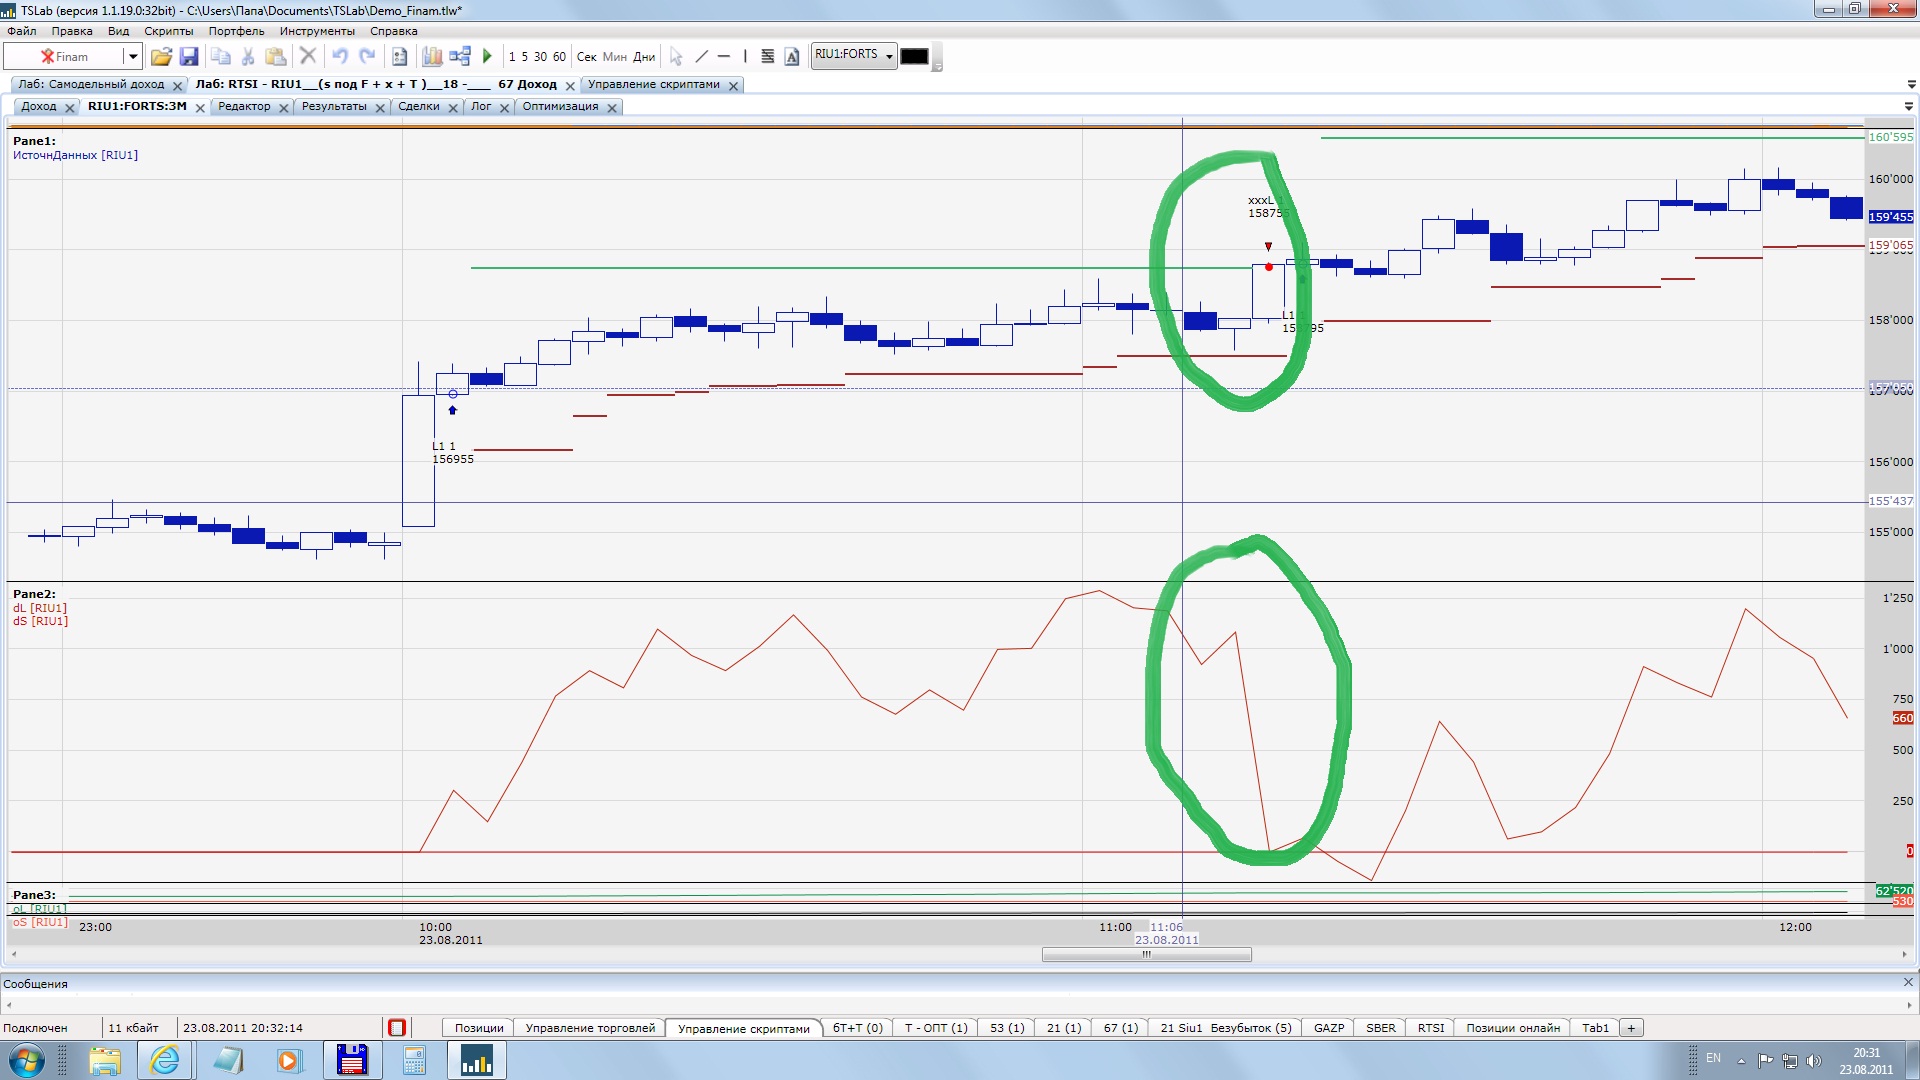Click the chart bars toolbar icon
The width and height of the screenshot is (1920, 1080).
tap(432, 57)
